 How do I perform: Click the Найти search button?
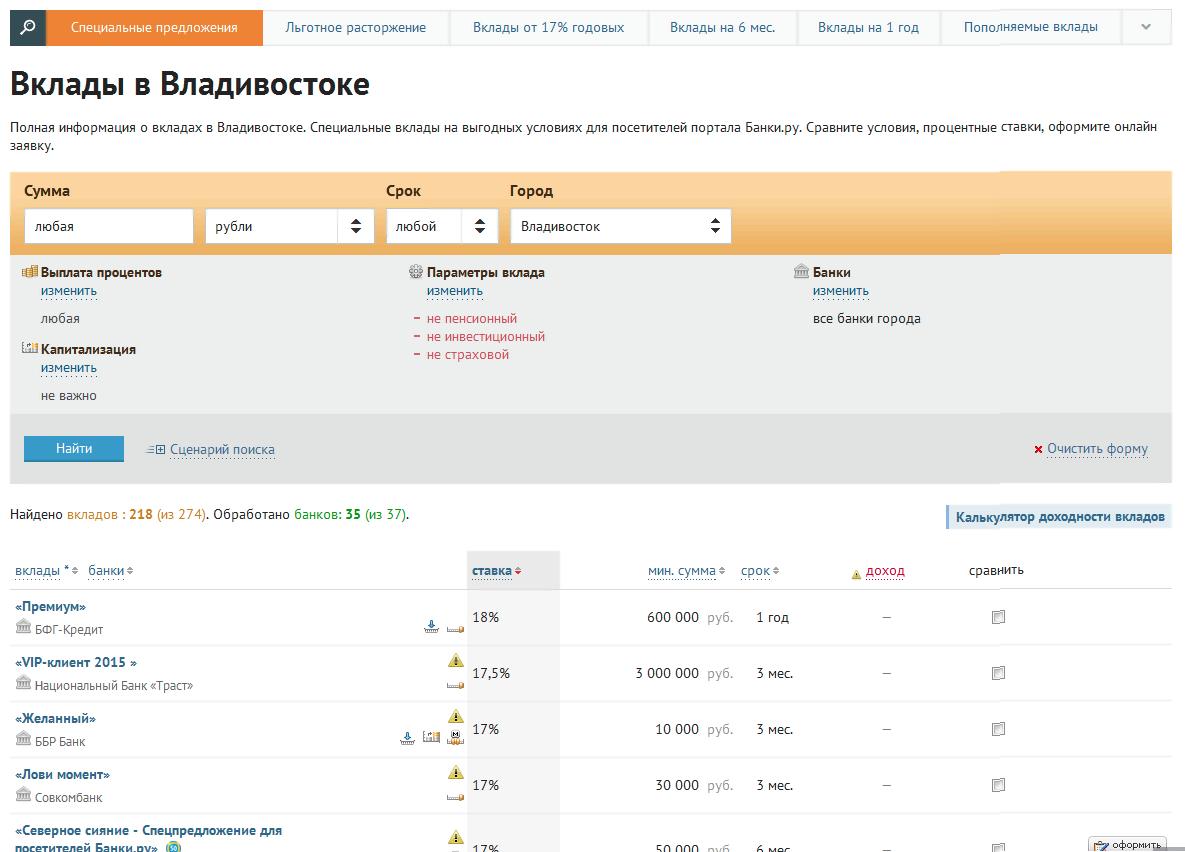click(x=74, y=448)
